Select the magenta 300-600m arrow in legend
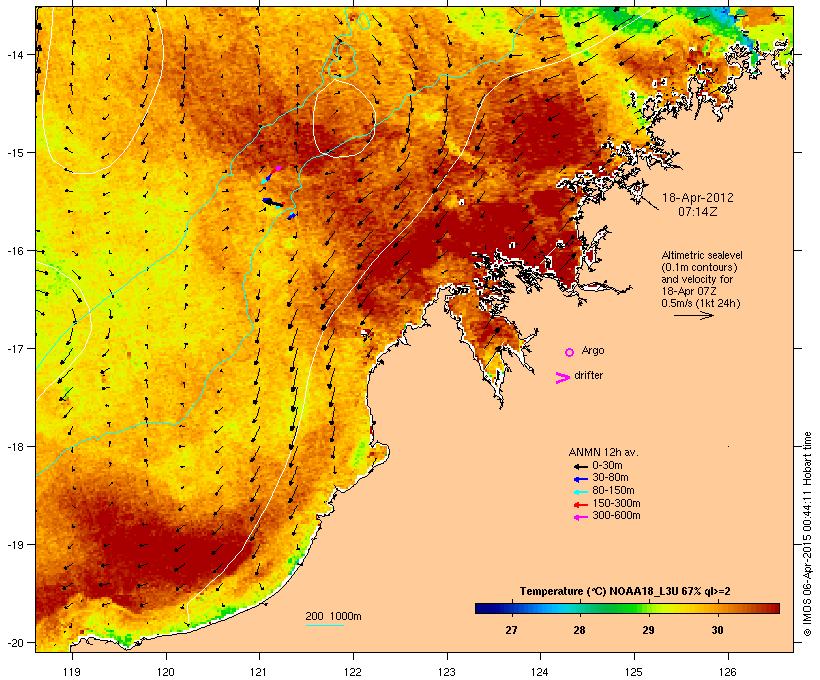The width and height of the screenshot is (820, 680). click(580, 517)
